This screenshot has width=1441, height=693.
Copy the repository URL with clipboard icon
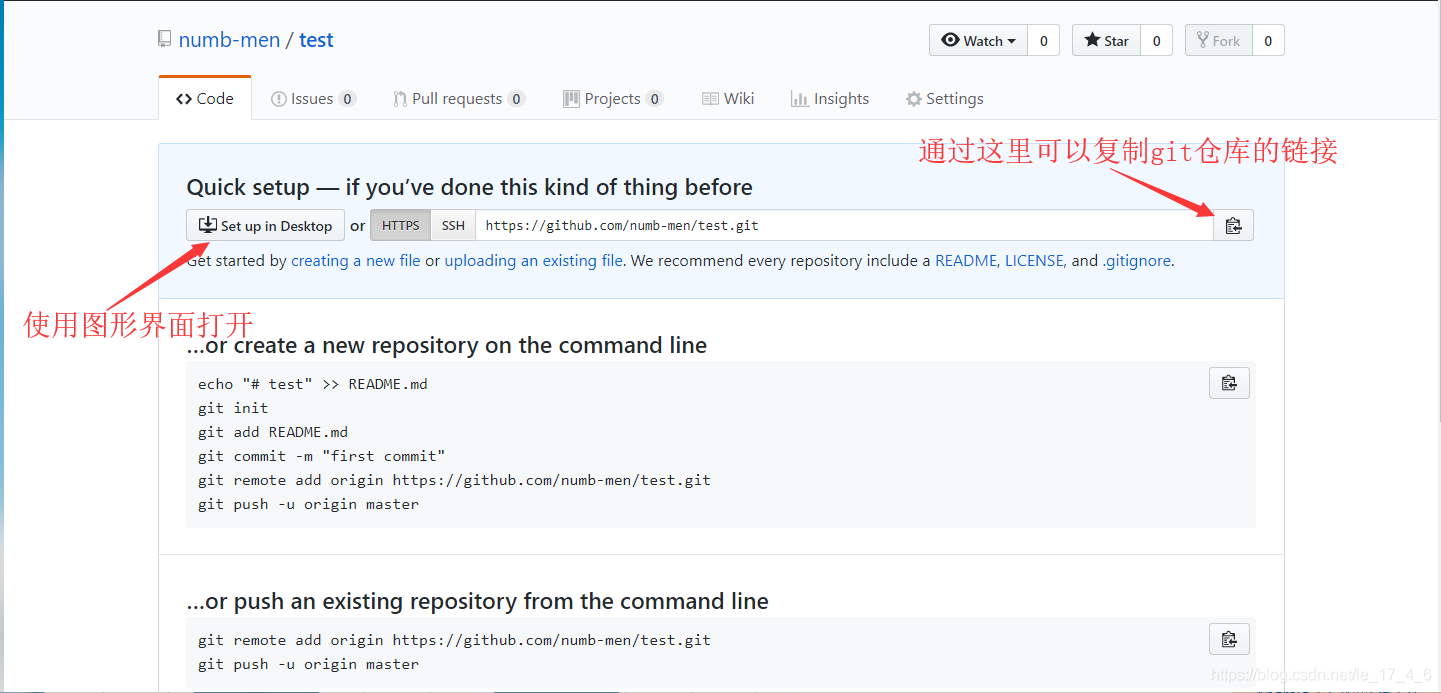(1233, 226)
